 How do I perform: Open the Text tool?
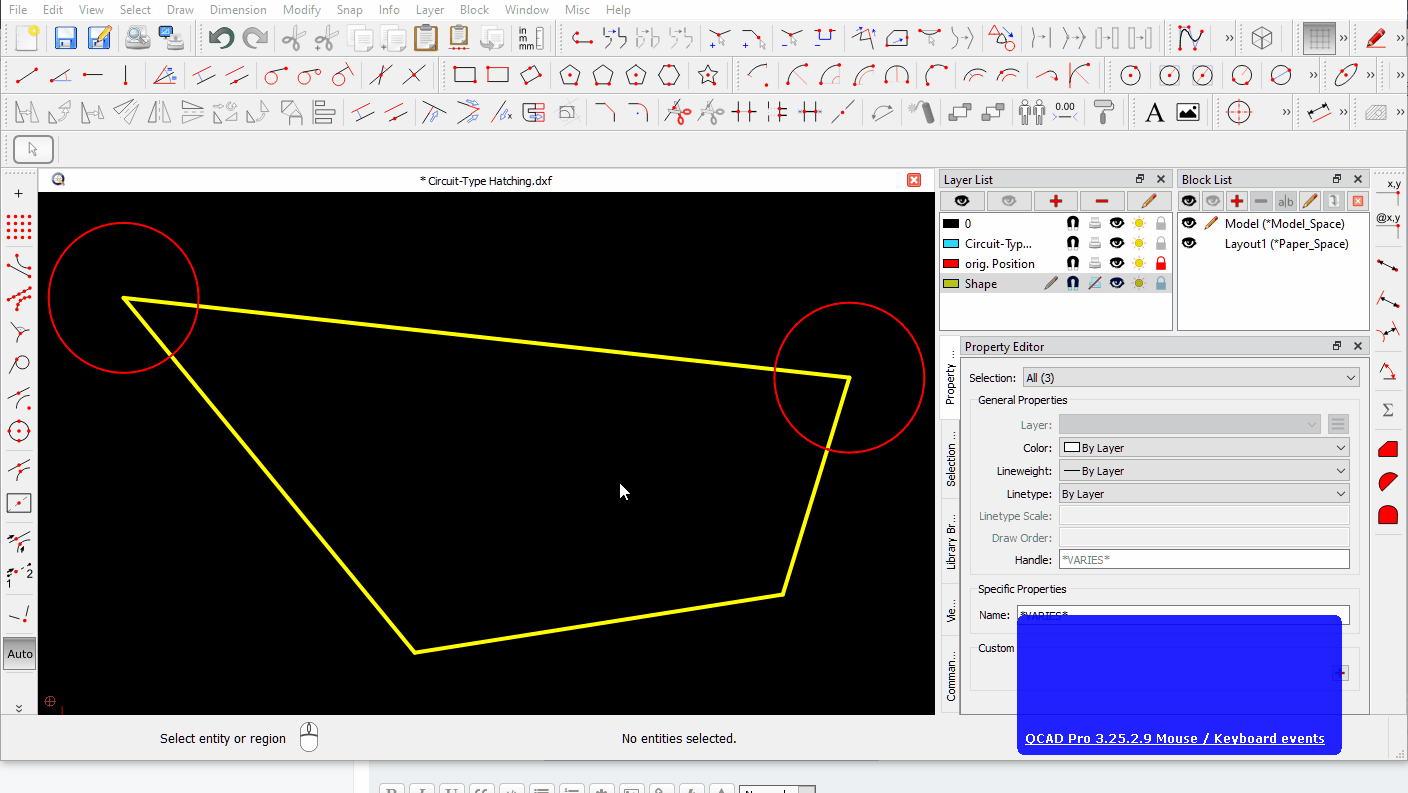[1154, 112]
